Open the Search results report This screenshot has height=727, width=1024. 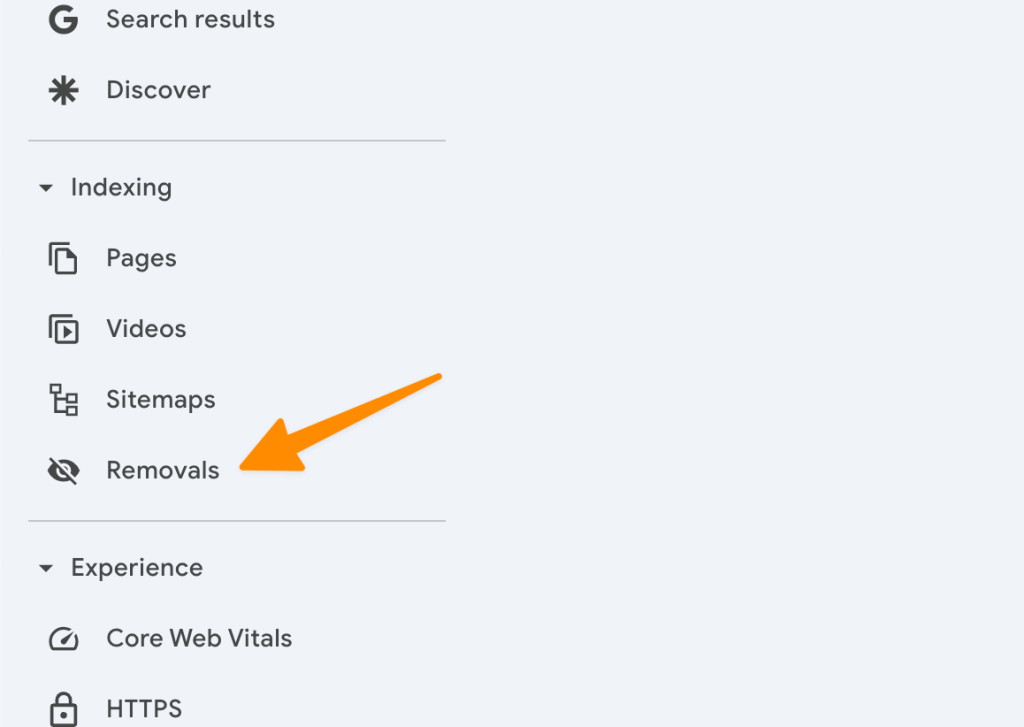point(190,19)
